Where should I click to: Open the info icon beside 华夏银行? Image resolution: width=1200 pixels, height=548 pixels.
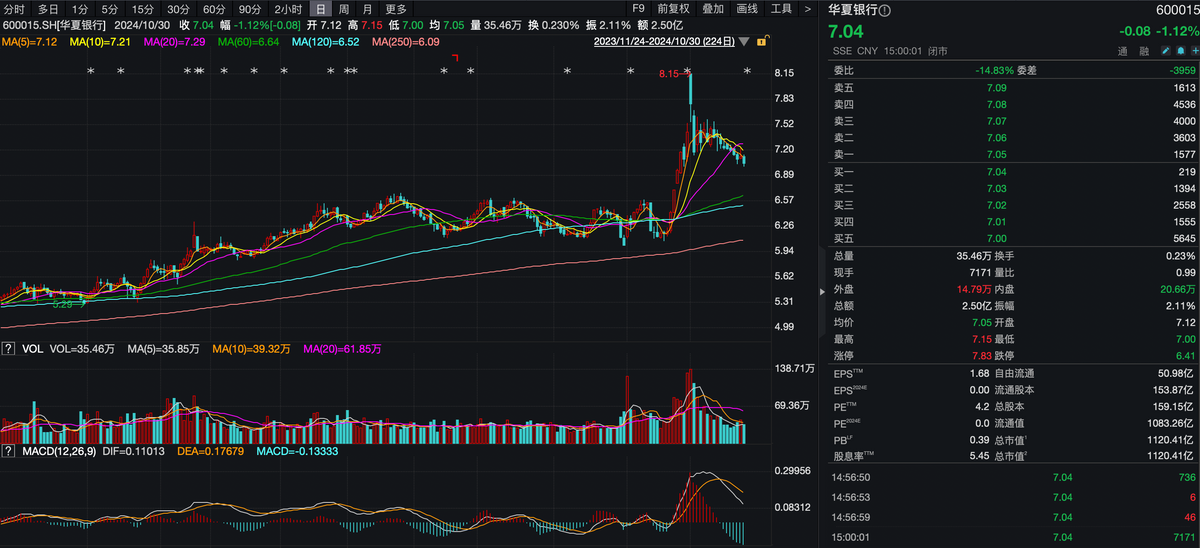(886, 10)
